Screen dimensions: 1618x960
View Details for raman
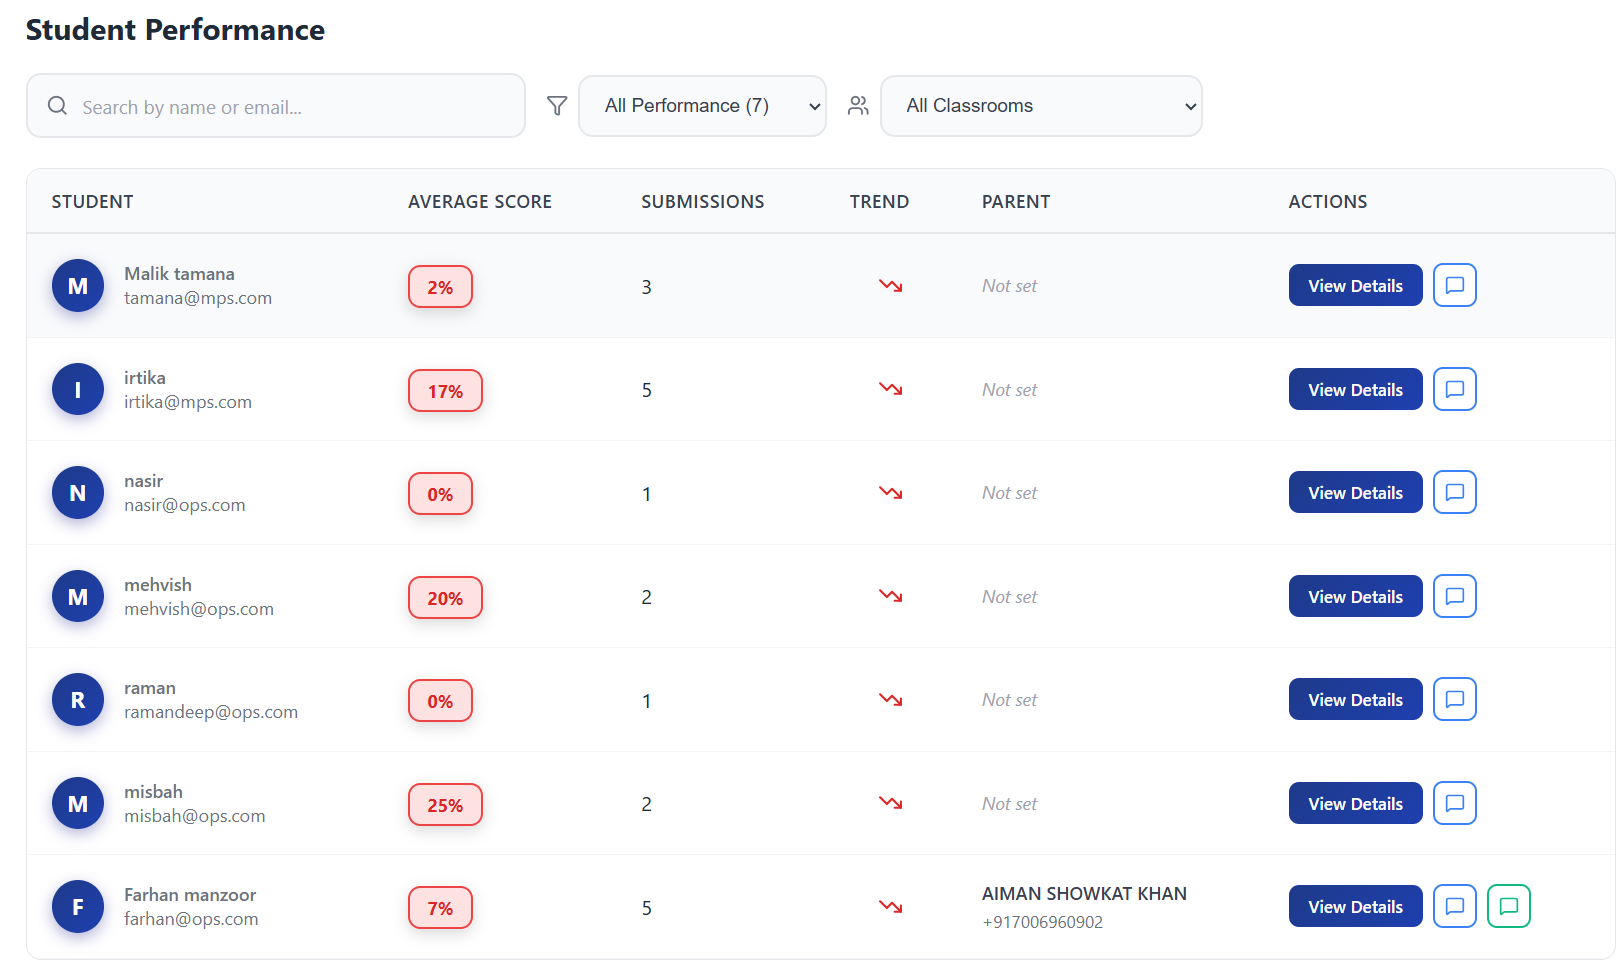point(1355,699)
